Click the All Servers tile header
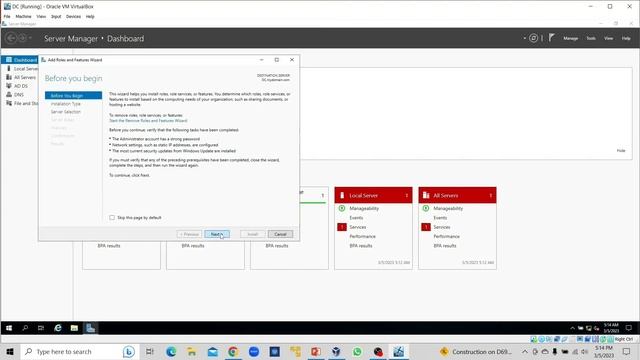 pos(458,195)
